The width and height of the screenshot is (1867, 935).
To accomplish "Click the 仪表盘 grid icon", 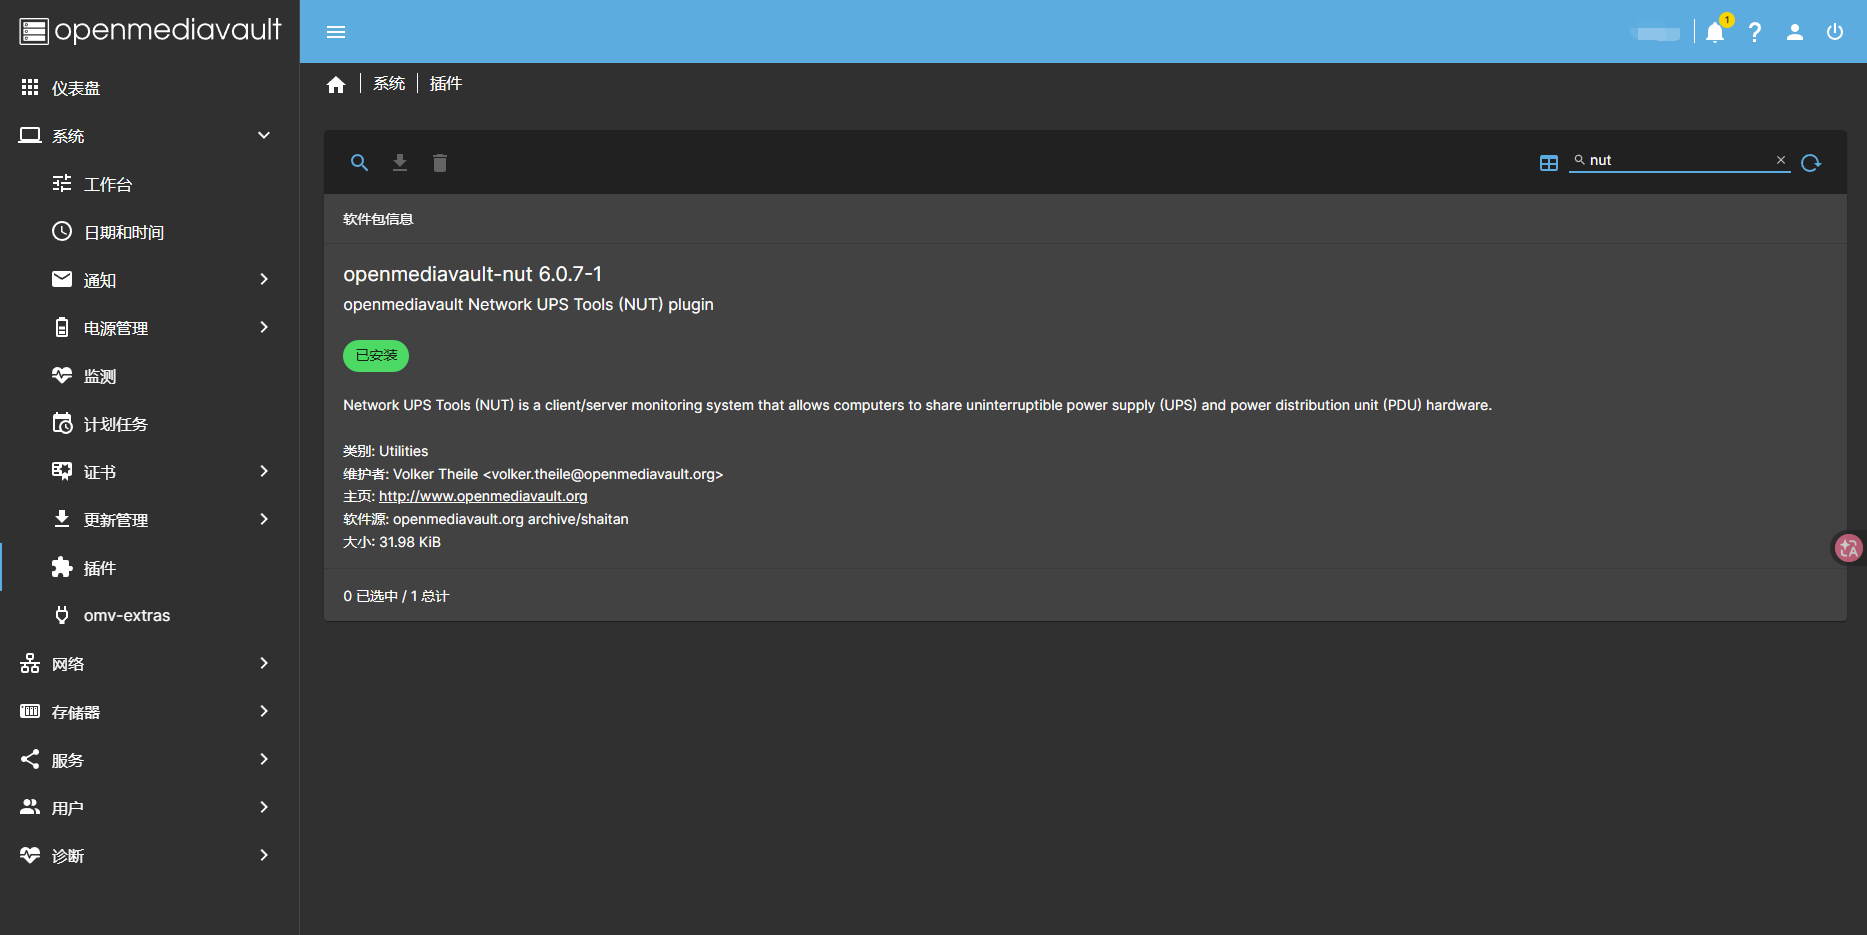I will point(30,88).
